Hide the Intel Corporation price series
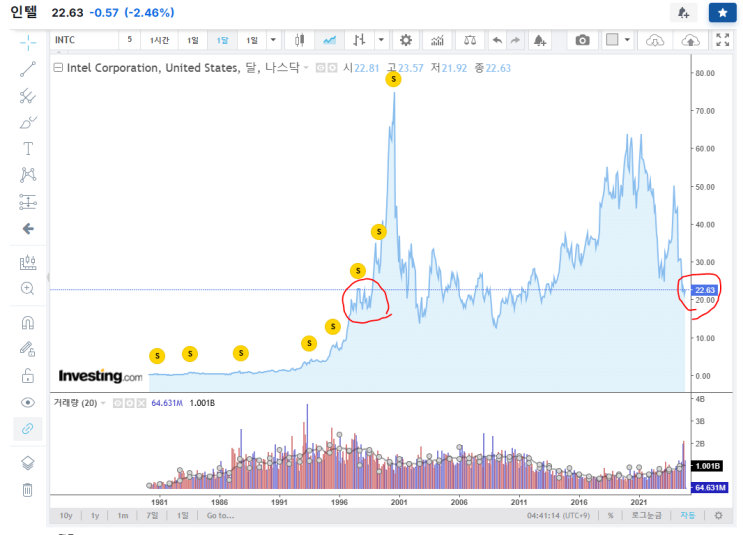 321,68
